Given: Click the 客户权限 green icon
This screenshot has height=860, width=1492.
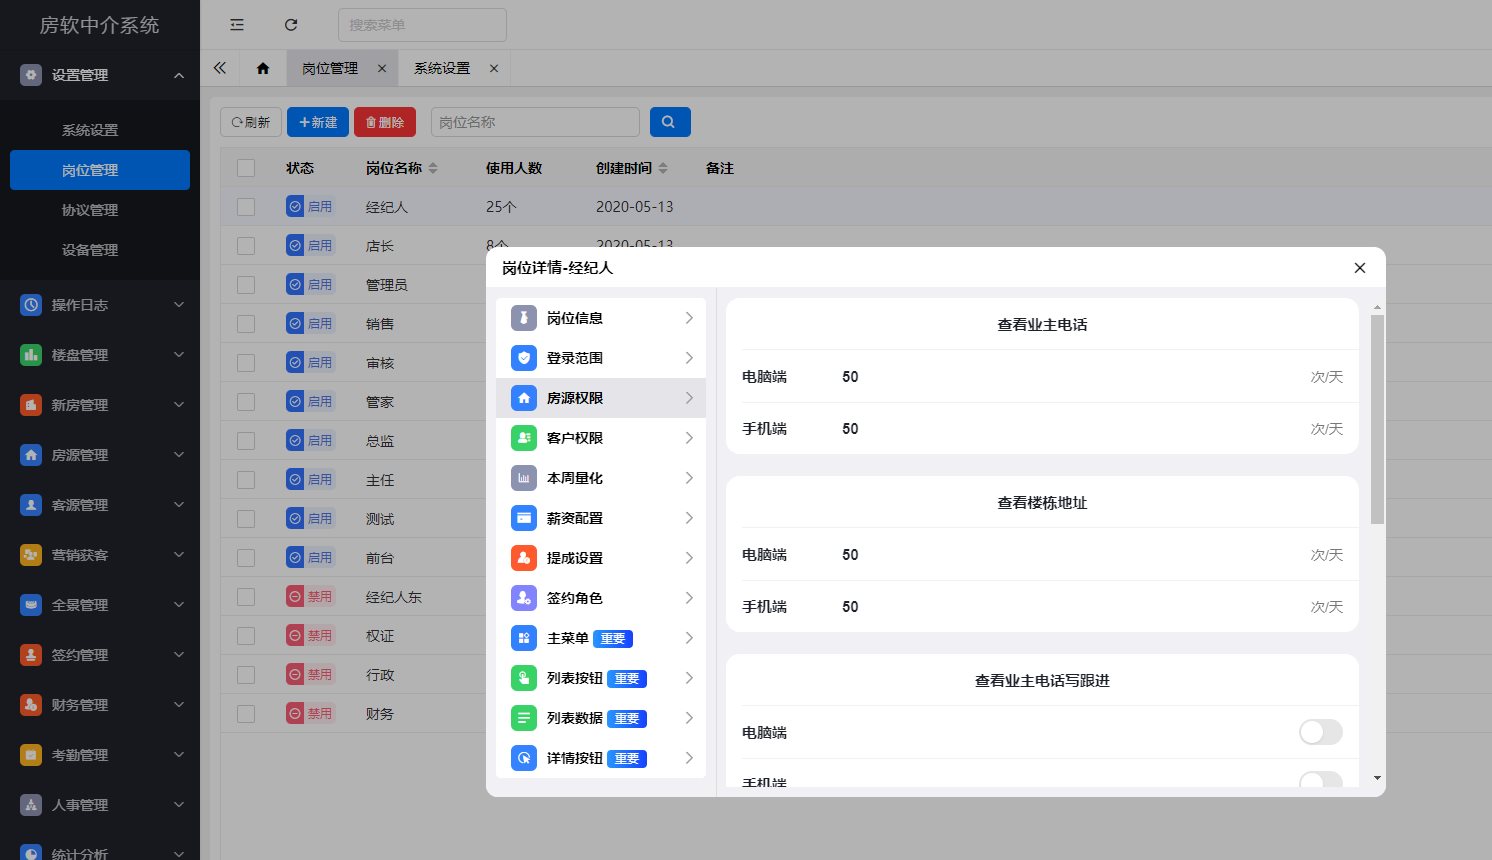Looking at the screenshot, I should coord(524,438).
